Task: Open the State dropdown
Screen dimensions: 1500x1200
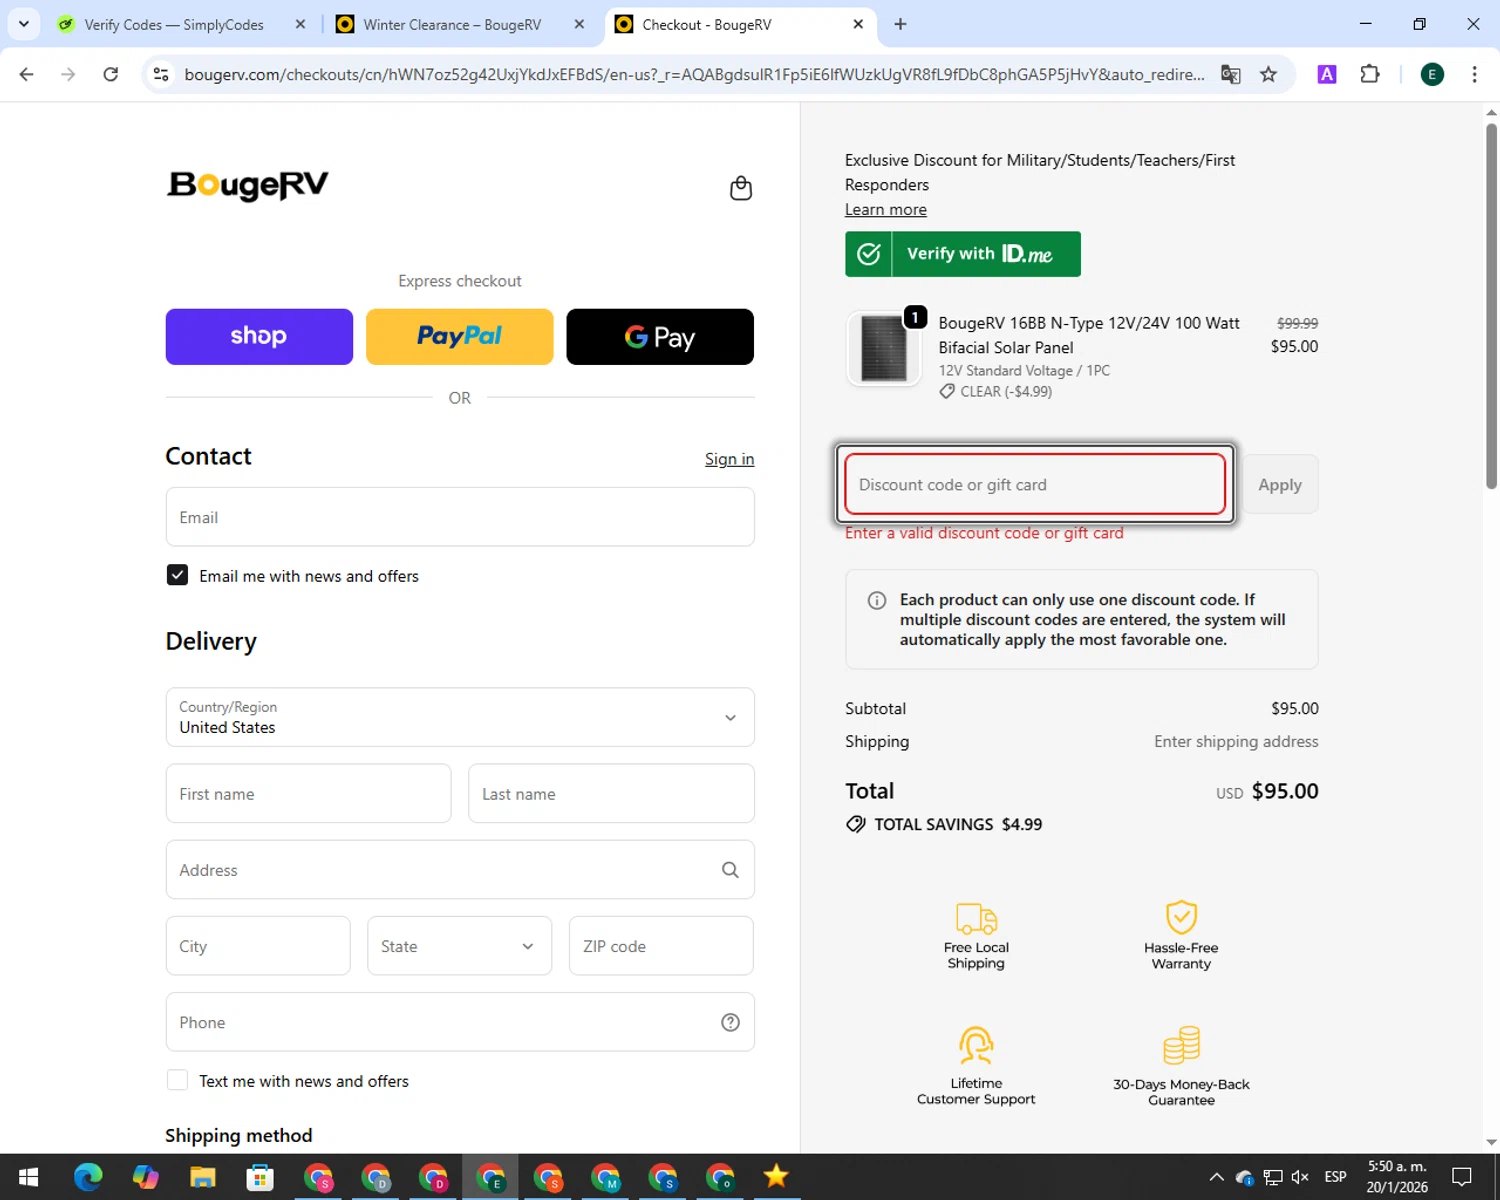Action: [x=459, y=946]
